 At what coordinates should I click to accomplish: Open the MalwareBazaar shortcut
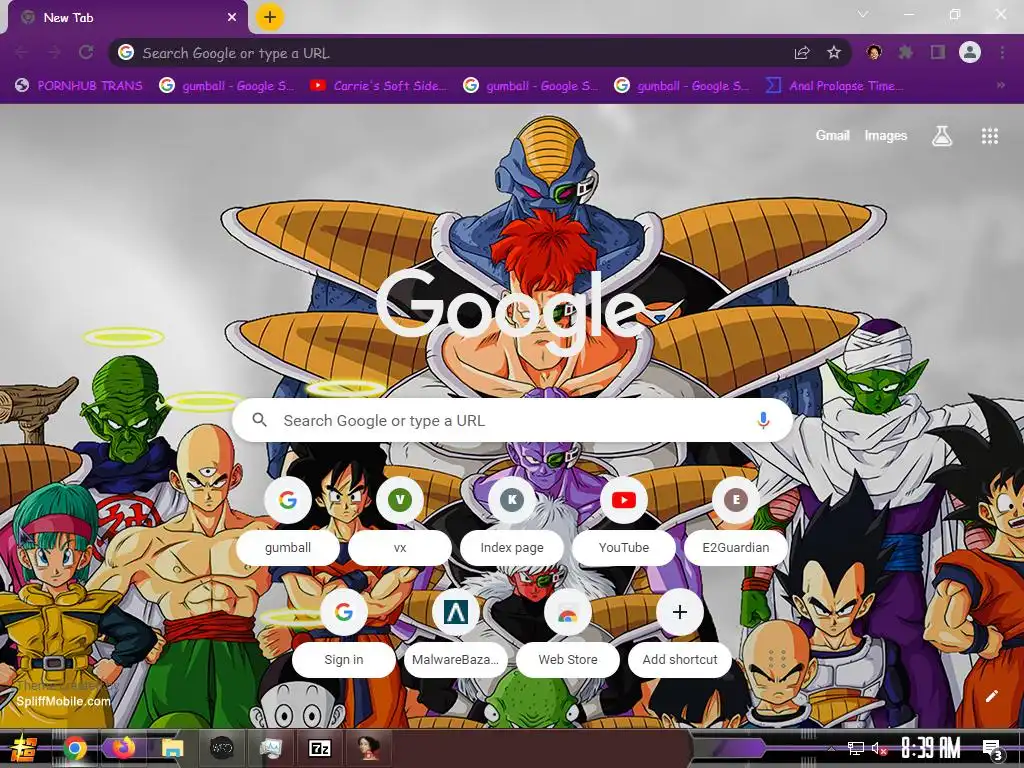point(455,635)
